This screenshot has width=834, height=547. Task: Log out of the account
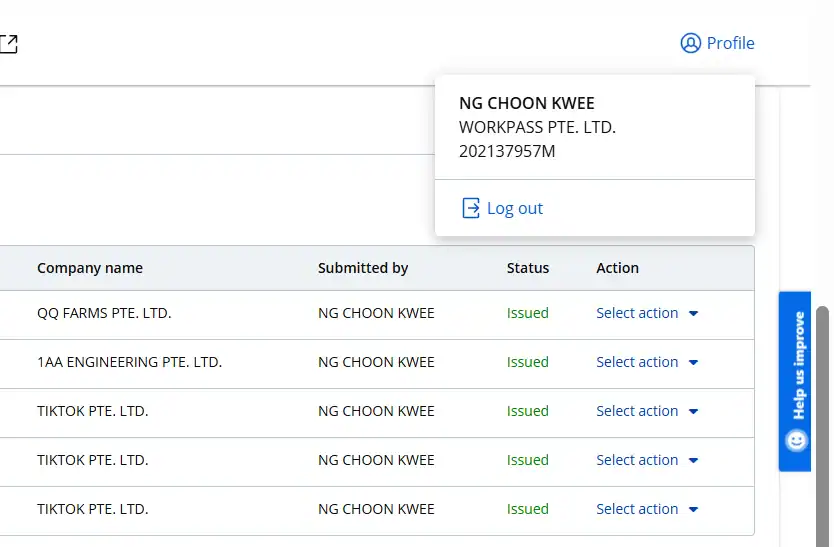(x=514, y=208)
